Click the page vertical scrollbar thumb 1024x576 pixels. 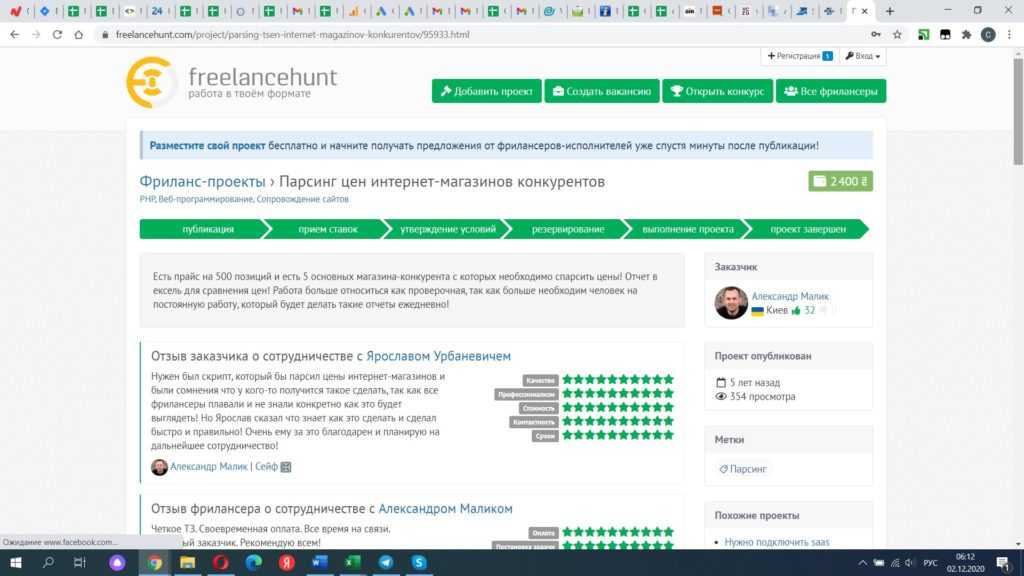(1018, 112)
